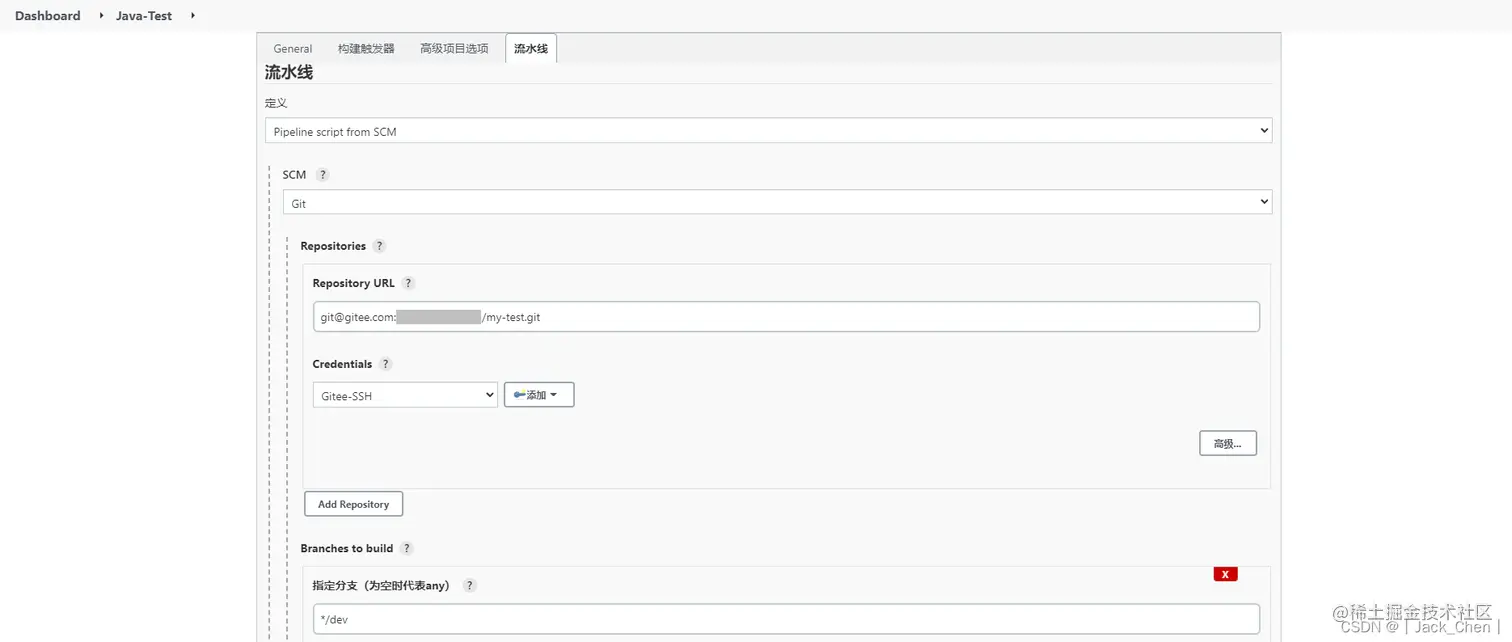The width and height of the screenshot is (1512, 642).
Task: Focus the branch specifier */dev field
Action: [x=786, y=619]
